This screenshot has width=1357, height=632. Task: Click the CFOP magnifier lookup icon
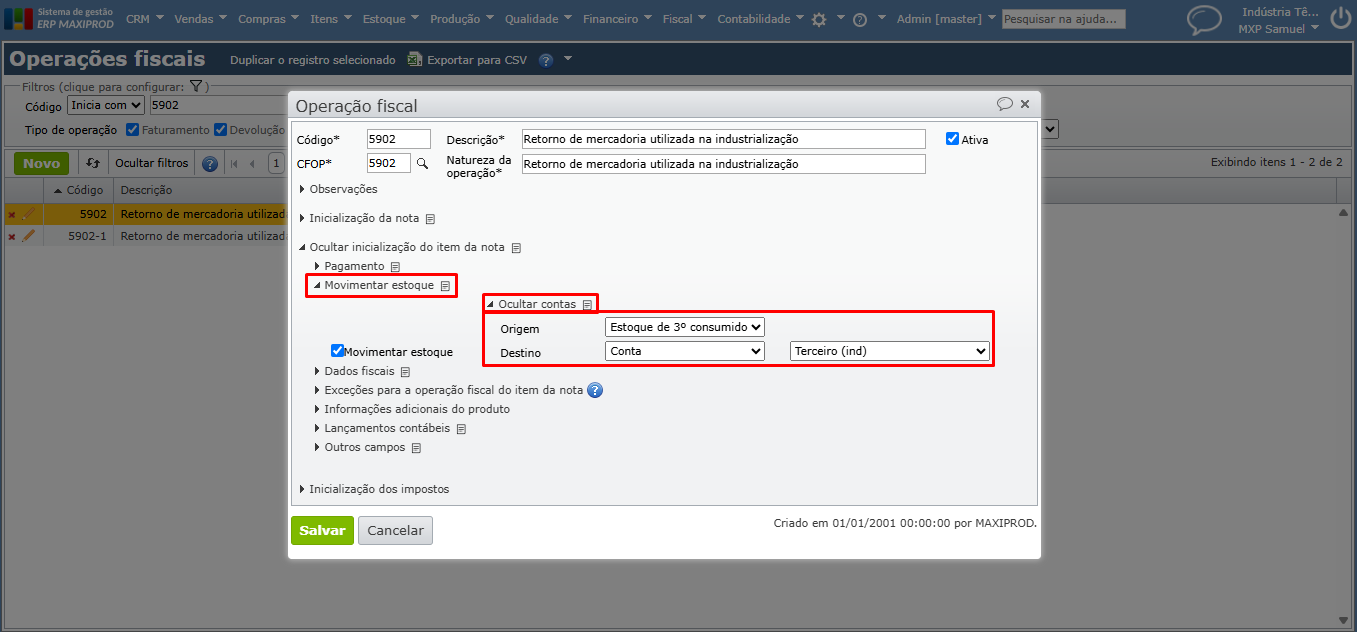[x=422, y=163]
